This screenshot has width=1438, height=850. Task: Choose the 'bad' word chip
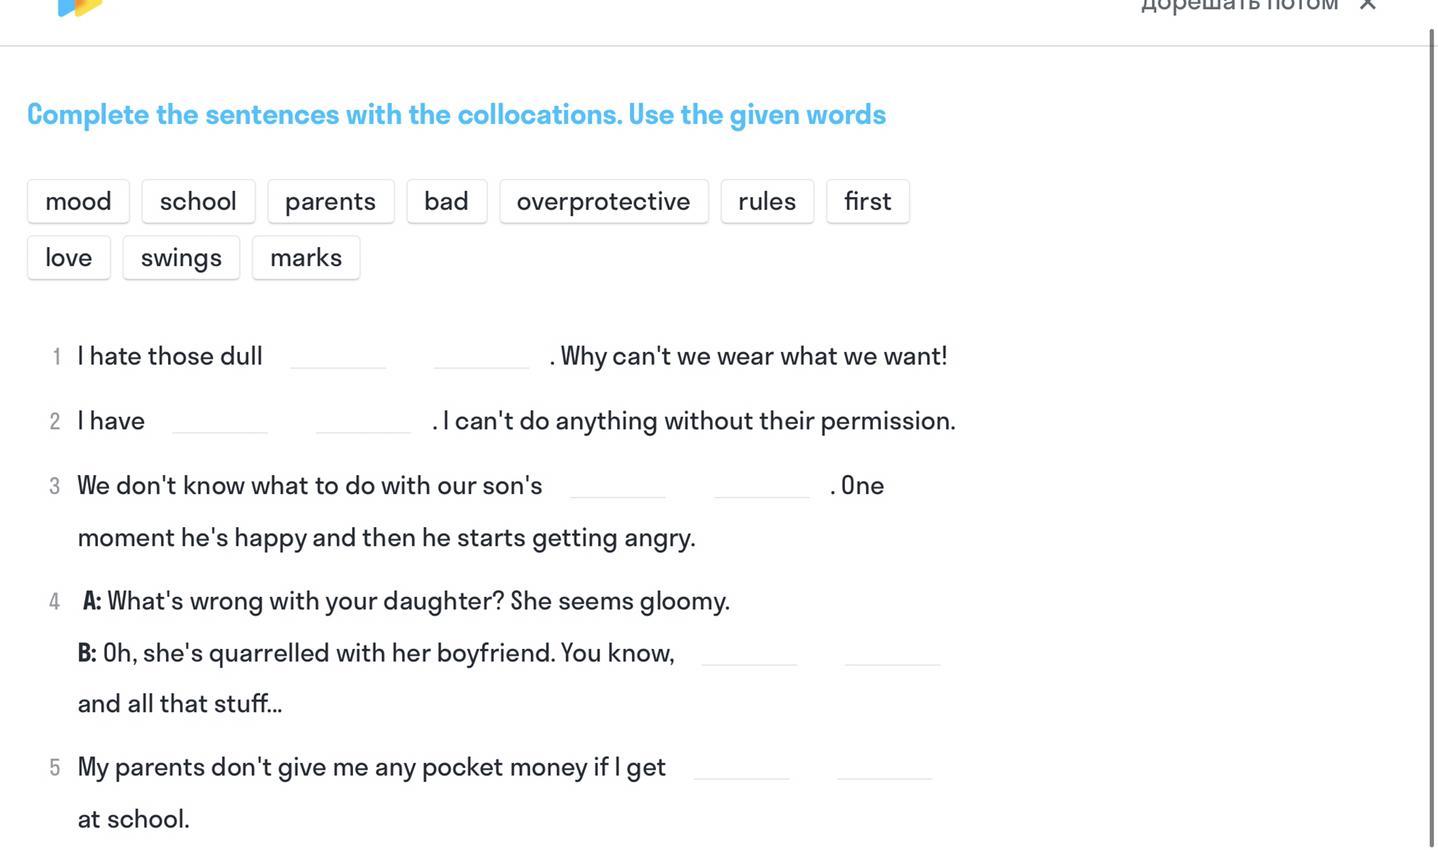tap(446, 201)
